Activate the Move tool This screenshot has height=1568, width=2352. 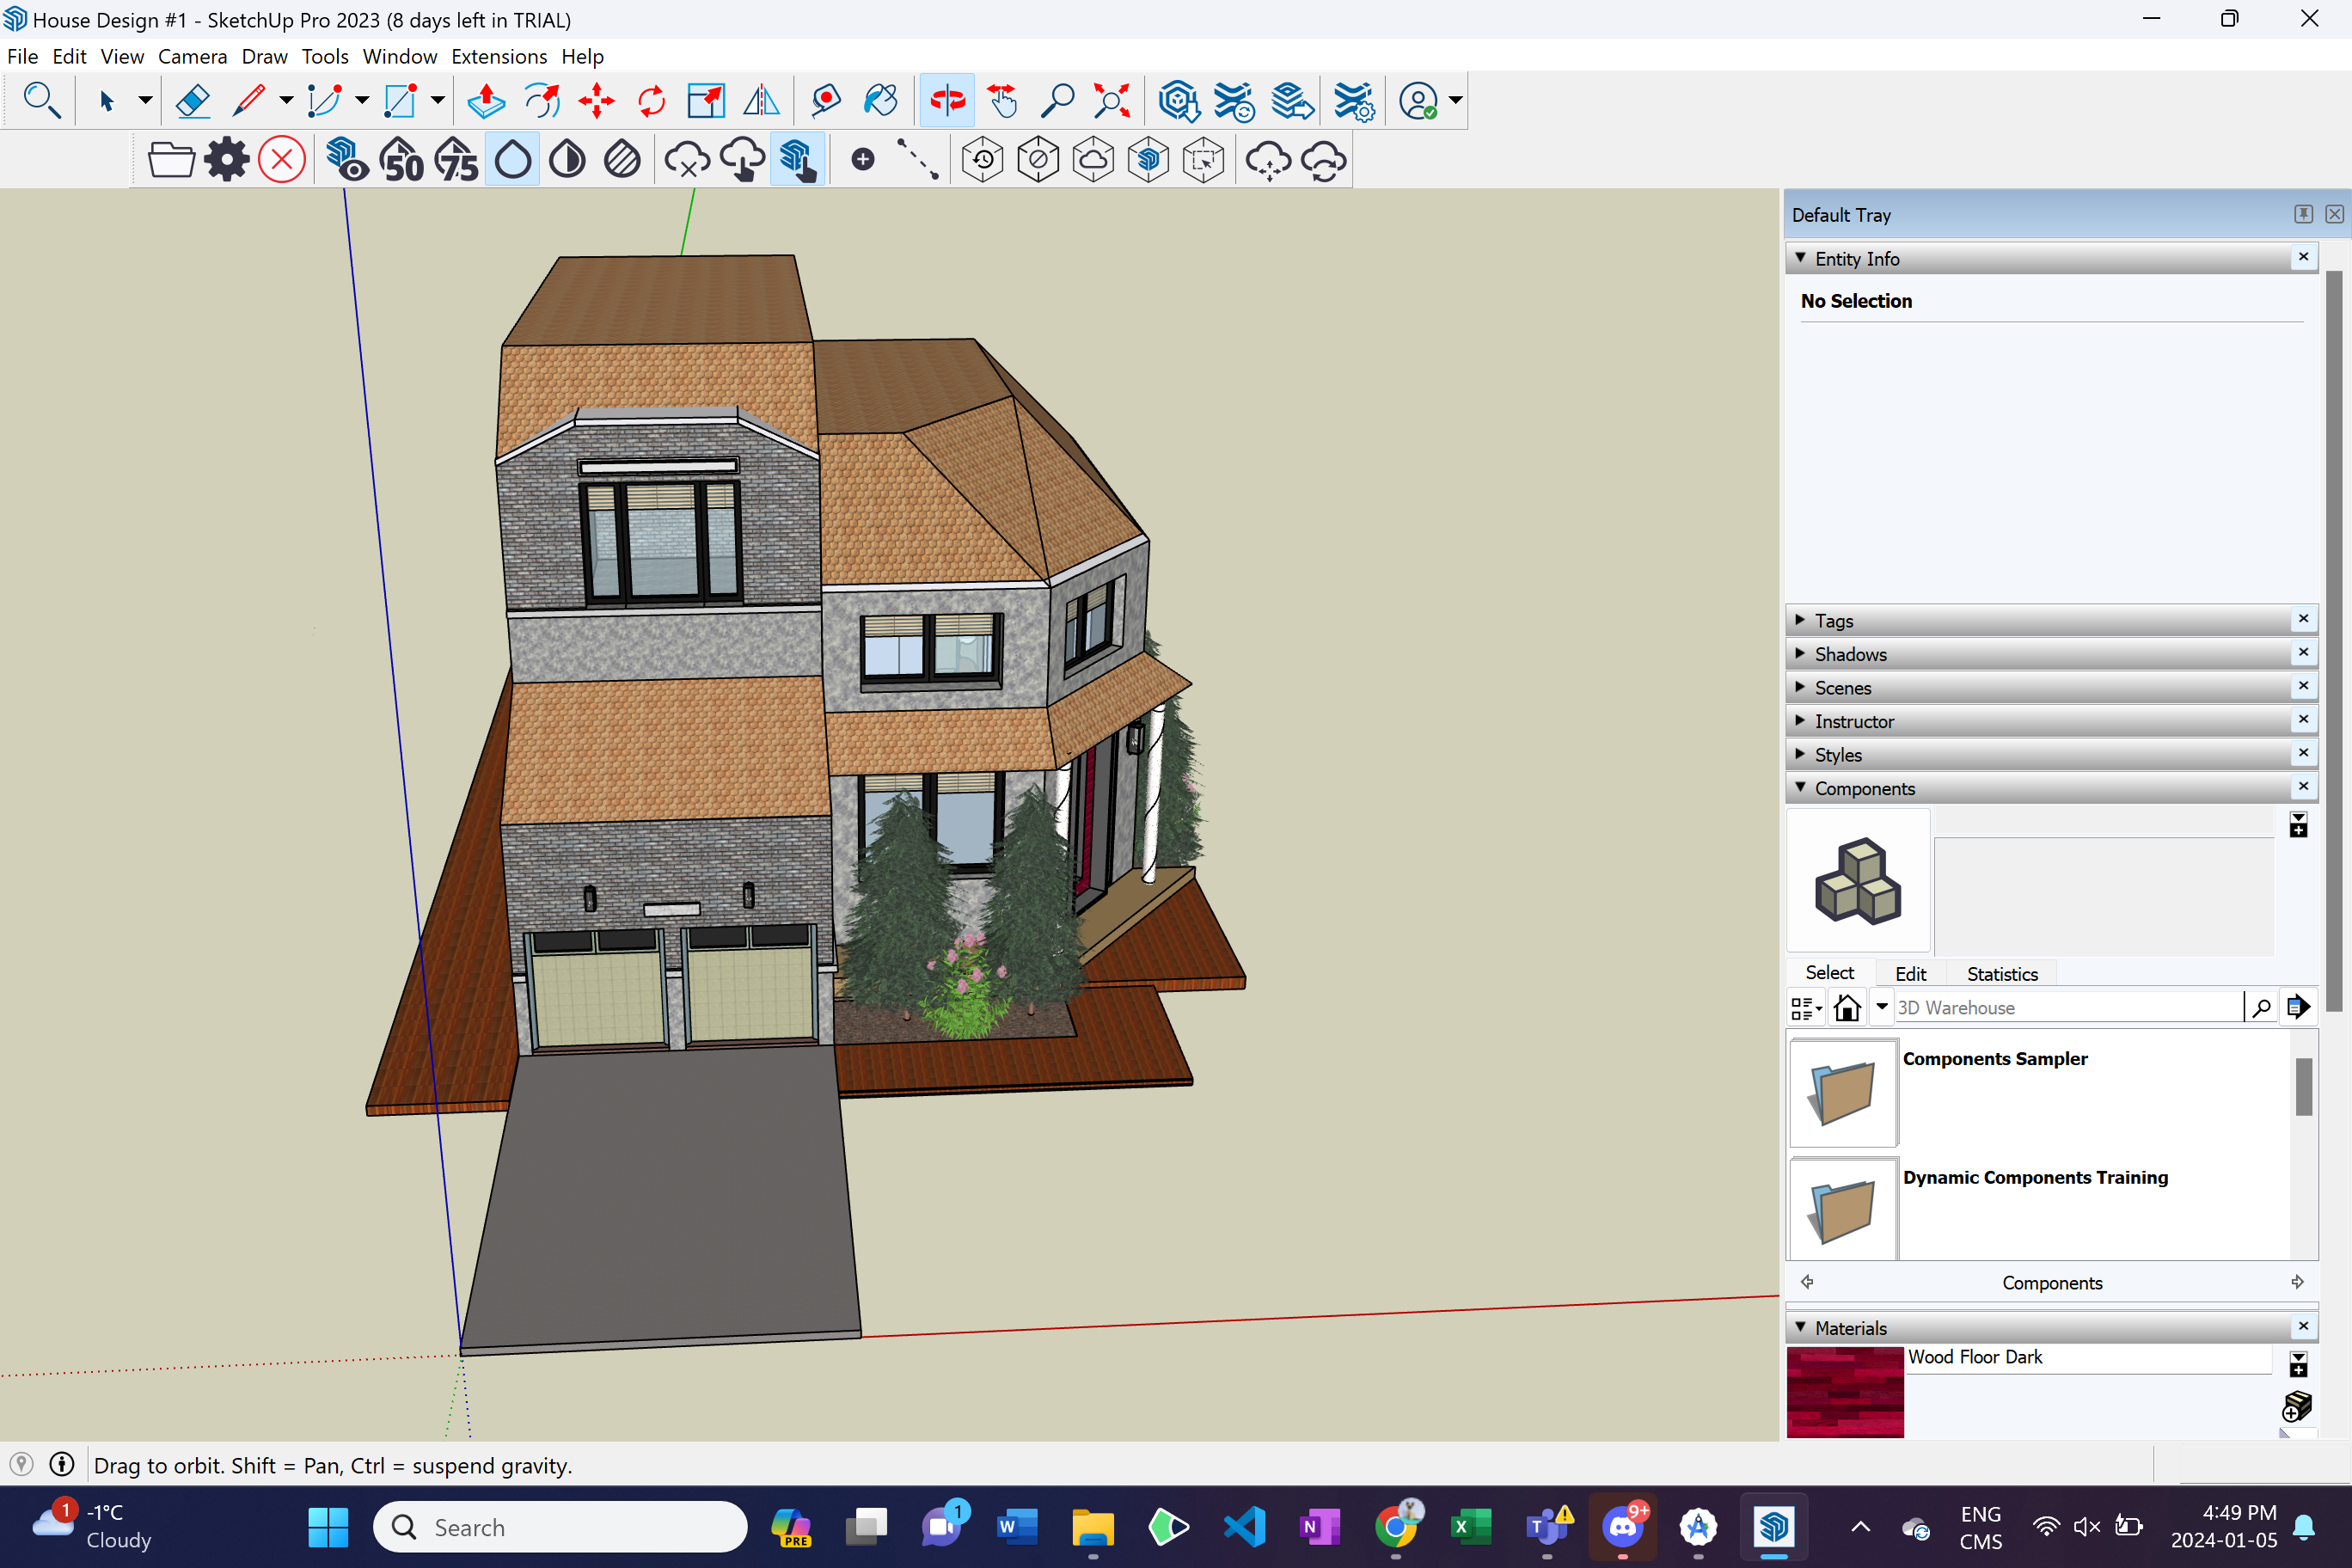point(597,101)
